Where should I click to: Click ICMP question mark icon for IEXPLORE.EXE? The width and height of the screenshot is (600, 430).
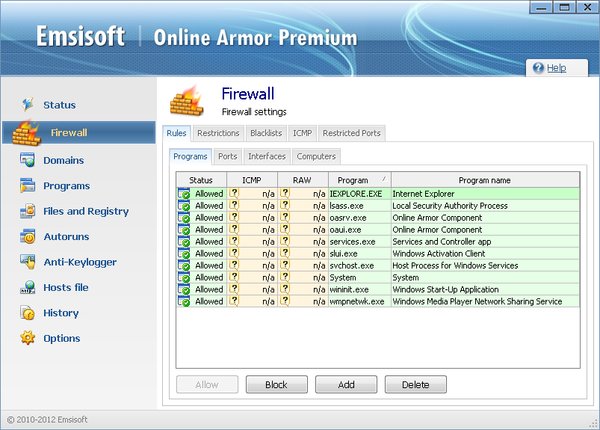[234, 193]
